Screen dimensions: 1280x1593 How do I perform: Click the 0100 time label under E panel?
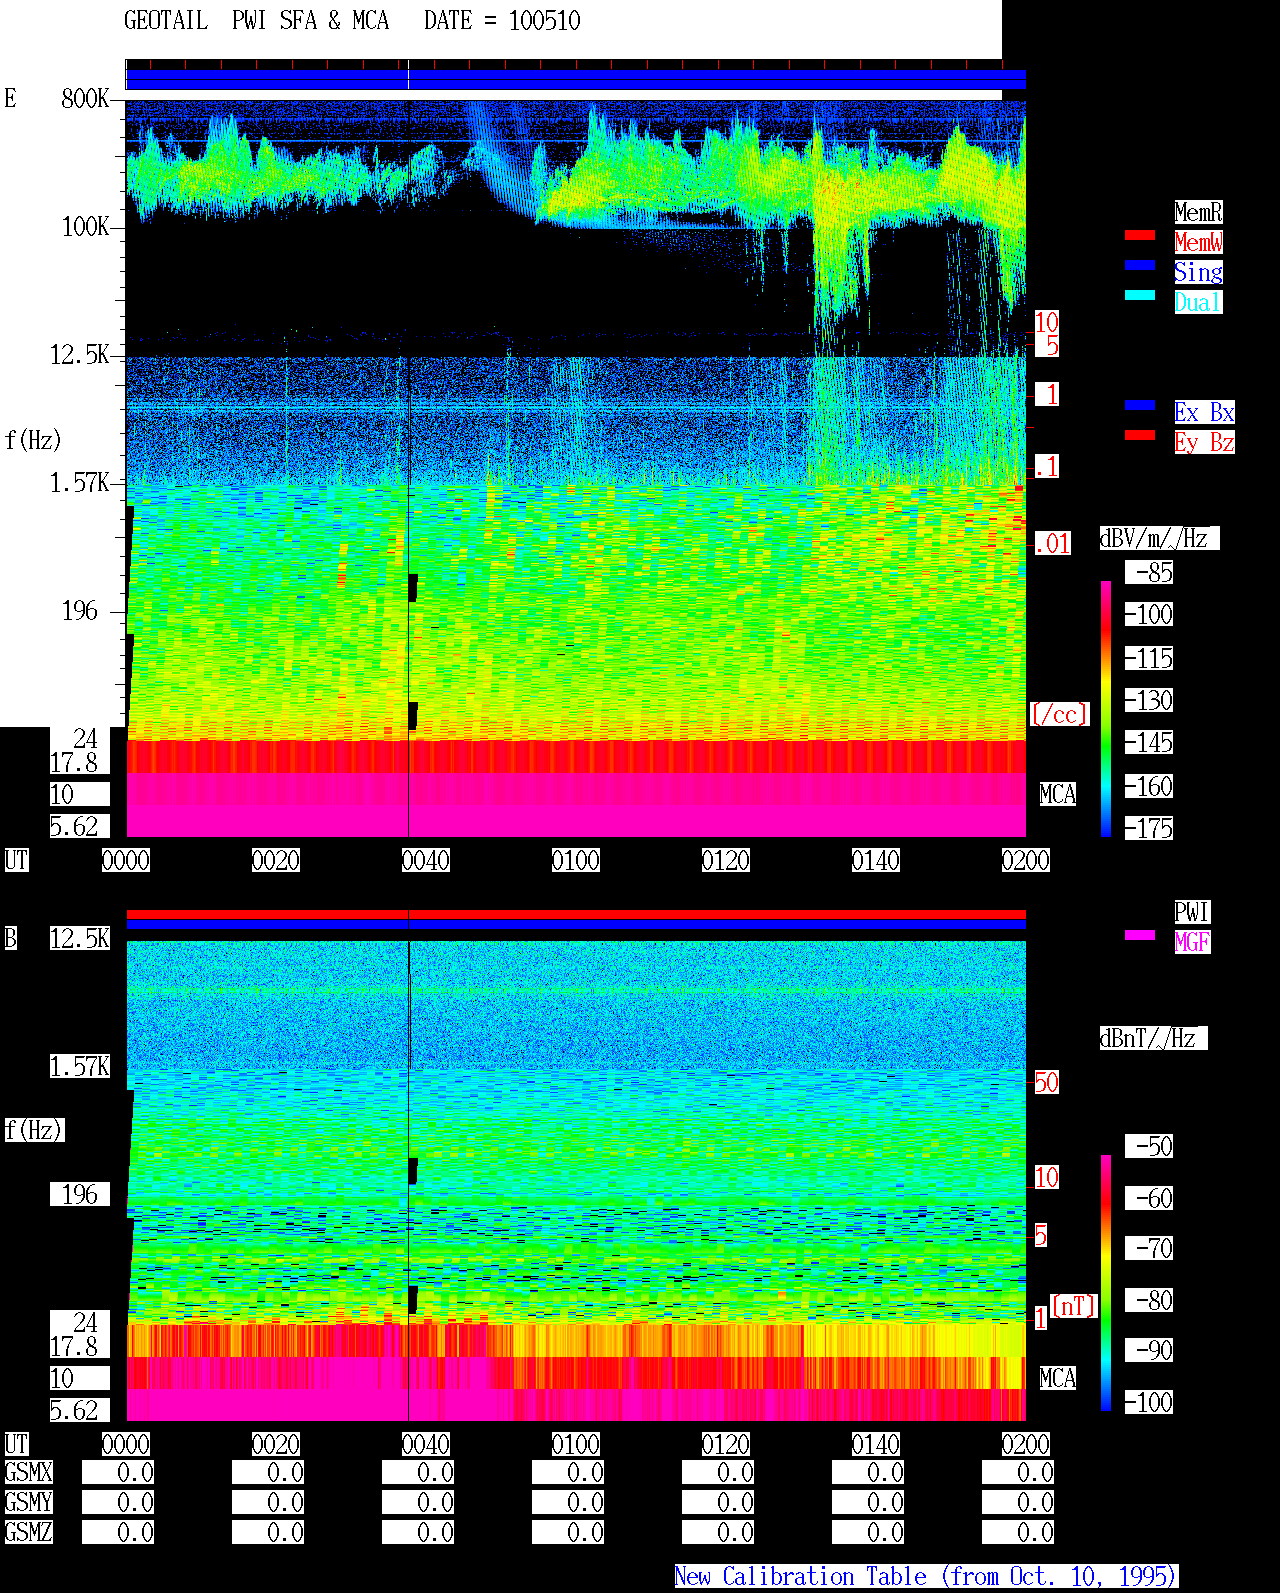coord(576,860)
